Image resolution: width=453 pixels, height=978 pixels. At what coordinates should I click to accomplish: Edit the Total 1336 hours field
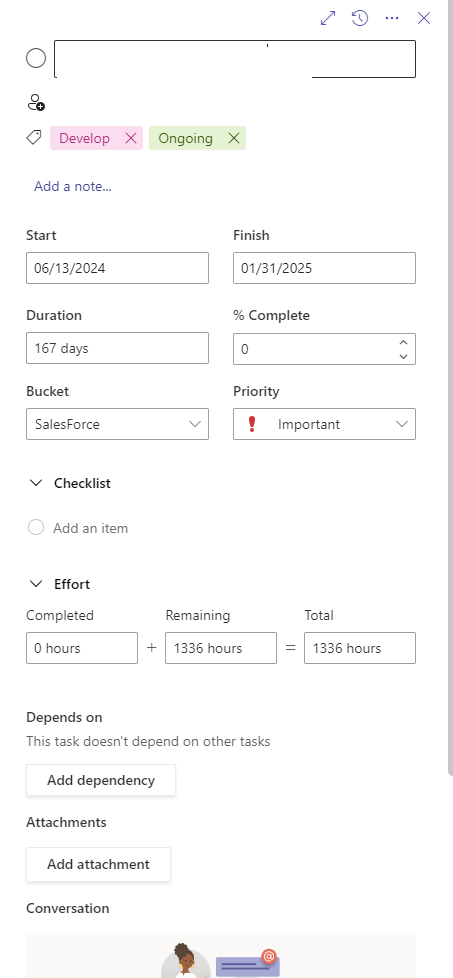[x=360, y=648]
